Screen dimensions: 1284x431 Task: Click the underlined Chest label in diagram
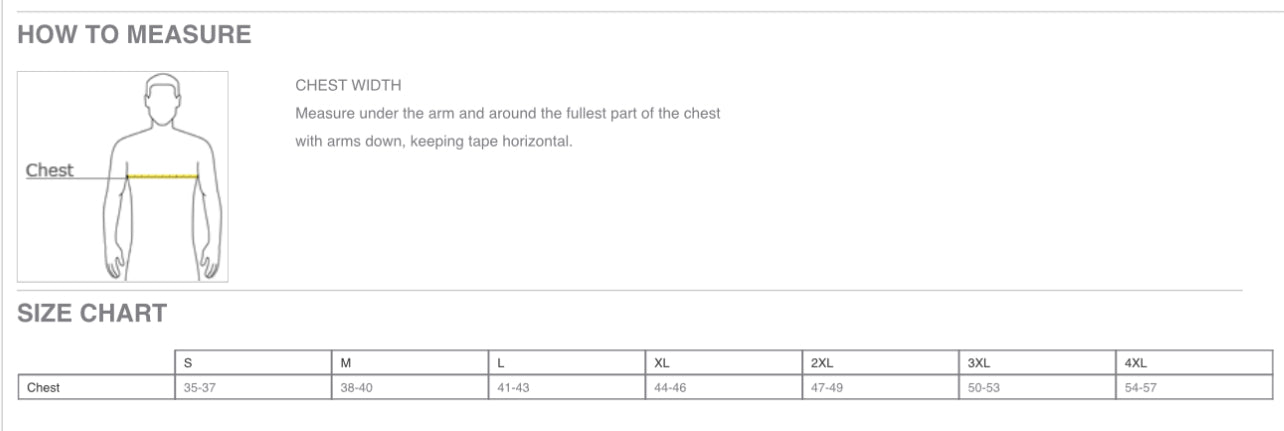point(49,170)
